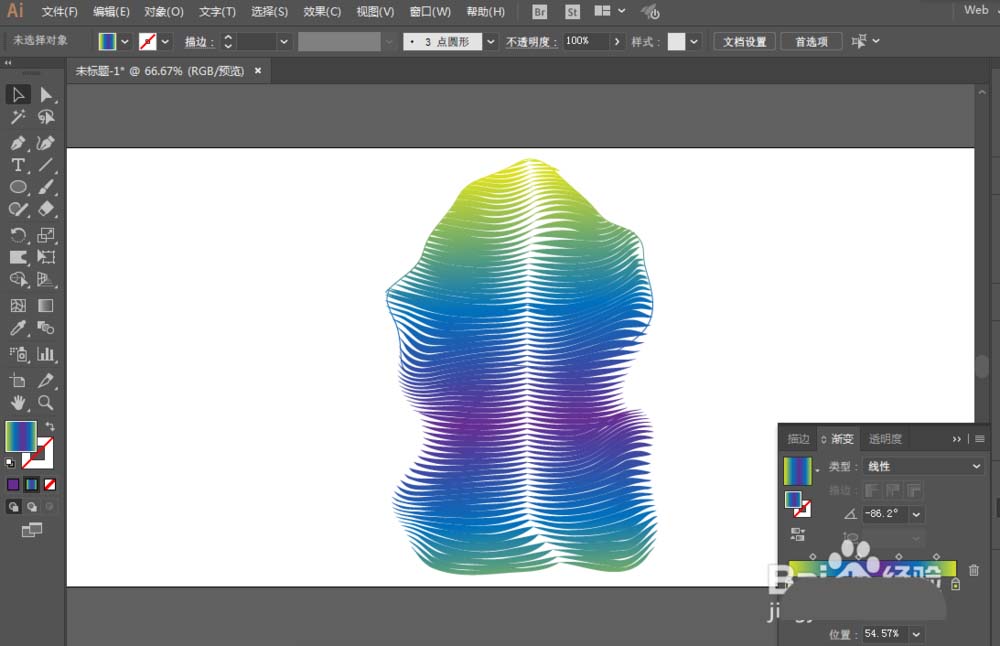
Task: Select the Artboard tool
Action: pos(18,381)
